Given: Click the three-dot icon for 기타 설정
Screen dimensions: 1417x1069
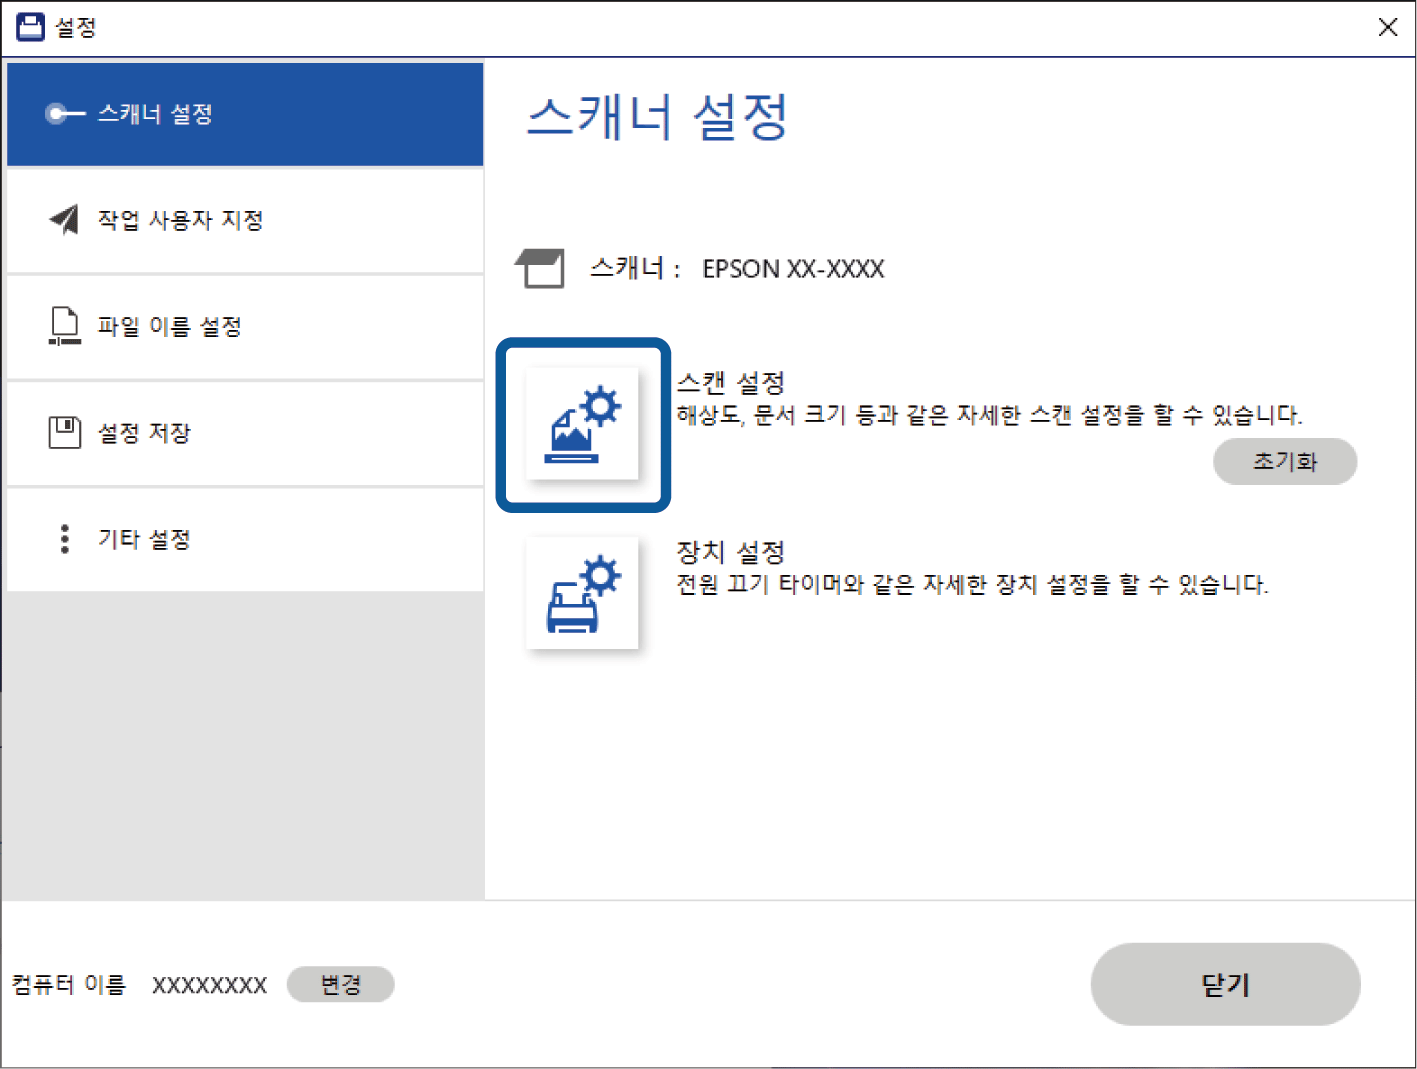Looking at the screenshot, I should [65, 539].
